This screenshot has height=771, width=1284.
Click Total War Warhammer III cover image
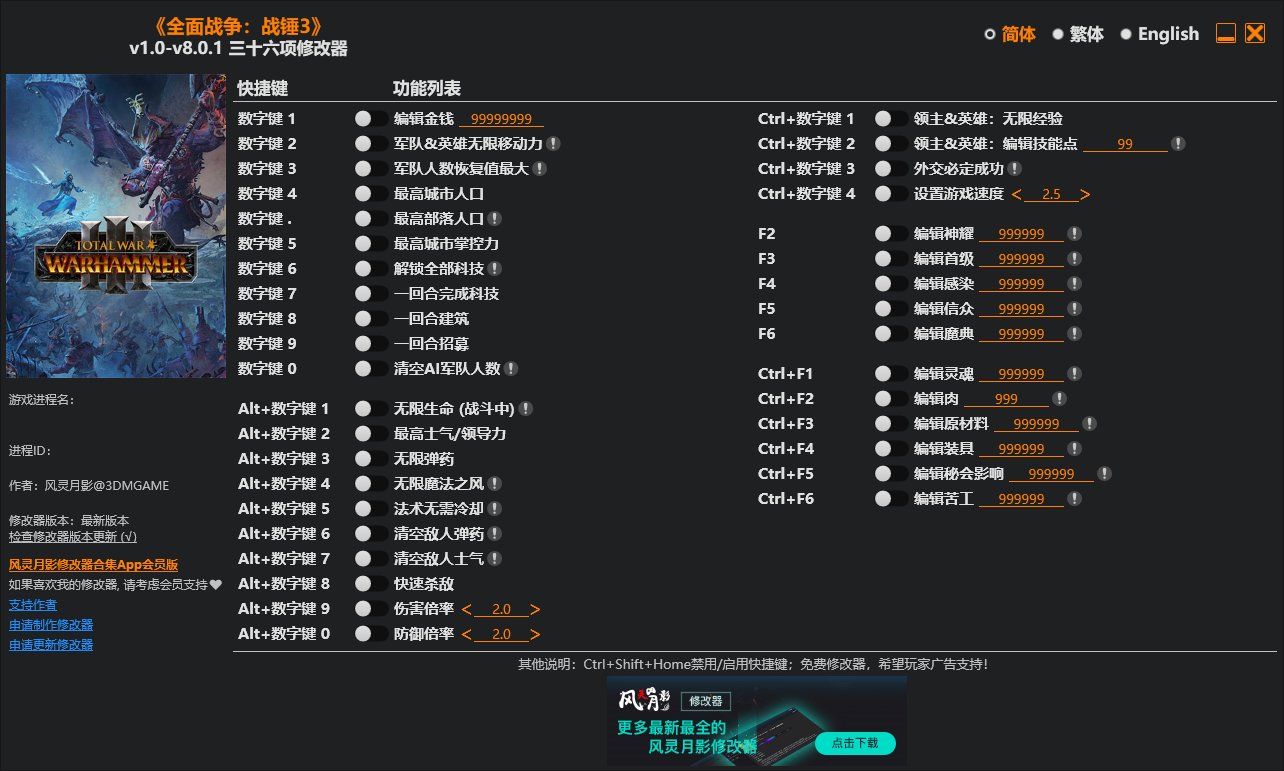pos(116,226)
